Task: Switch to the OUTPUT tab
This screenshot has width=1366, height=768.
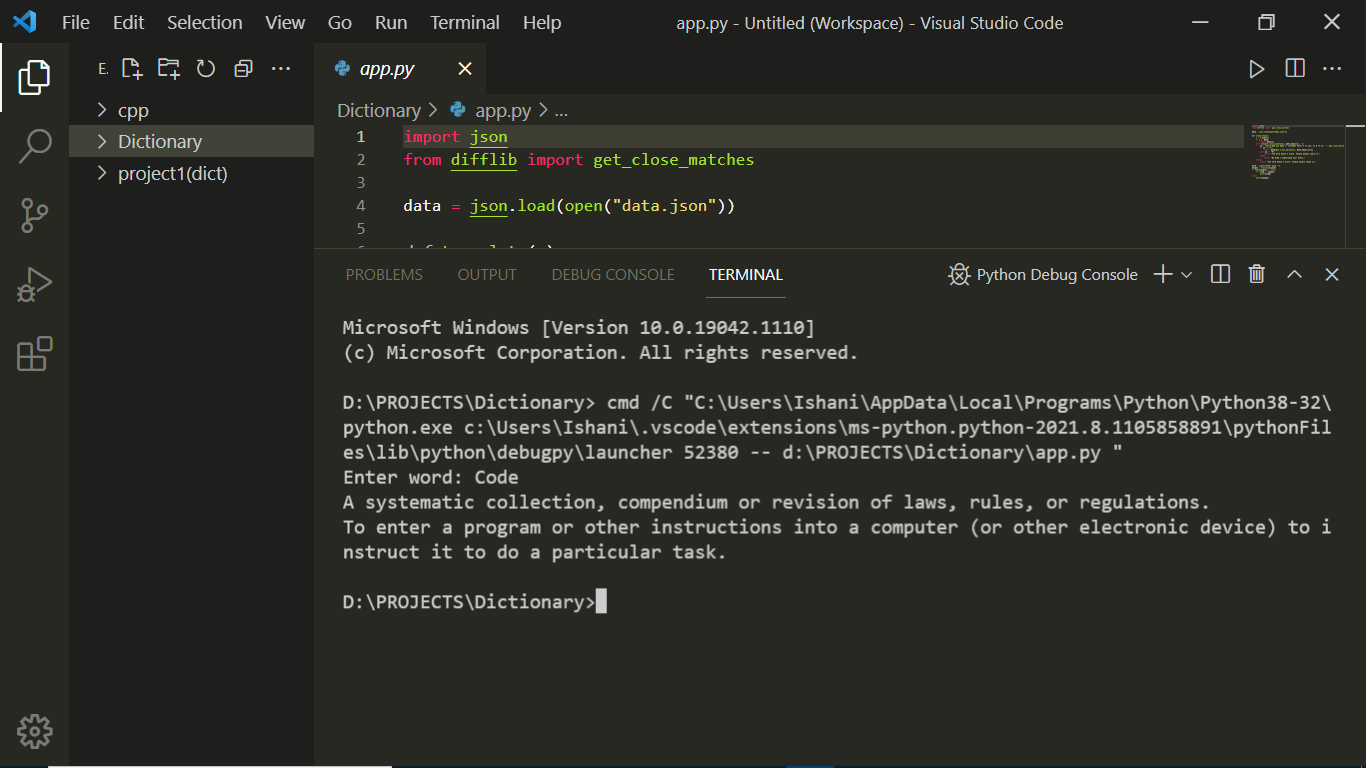Action: pos(487,274)
